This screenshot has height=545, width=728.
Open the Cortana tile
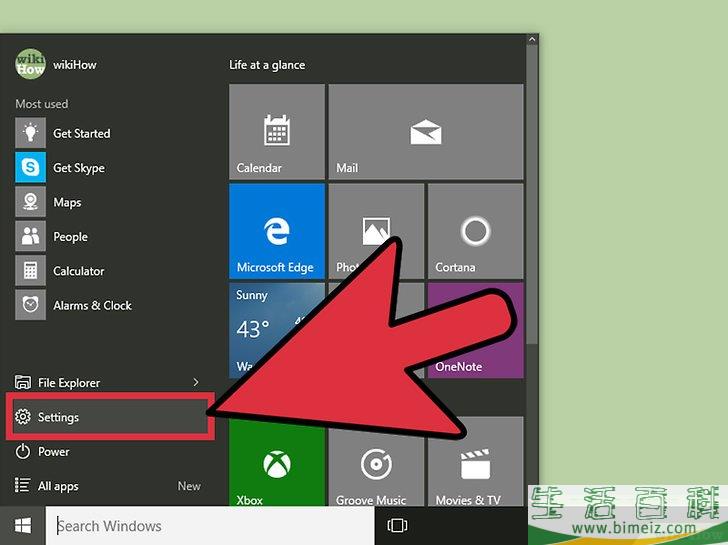[475, 231]
